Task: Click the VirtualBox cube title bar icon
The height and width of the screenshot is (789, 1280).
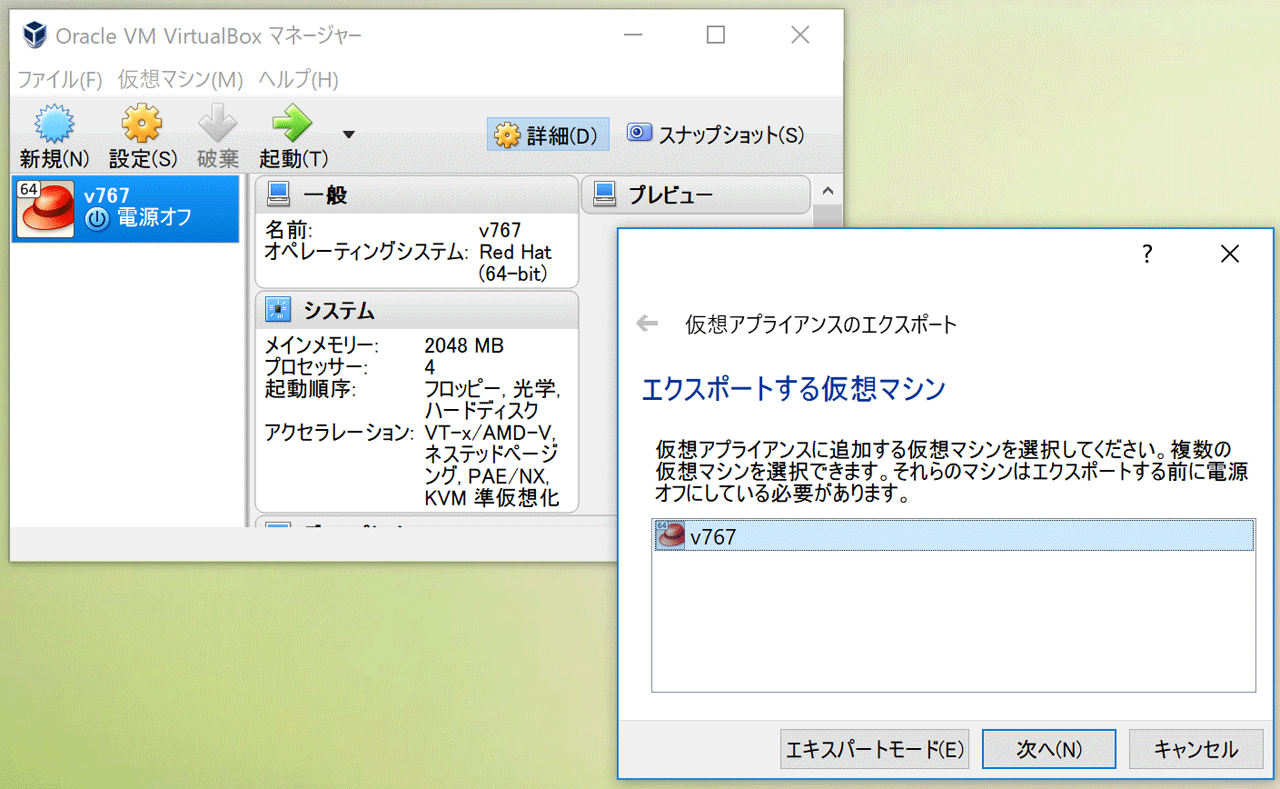Action: [x=36, y=35]
